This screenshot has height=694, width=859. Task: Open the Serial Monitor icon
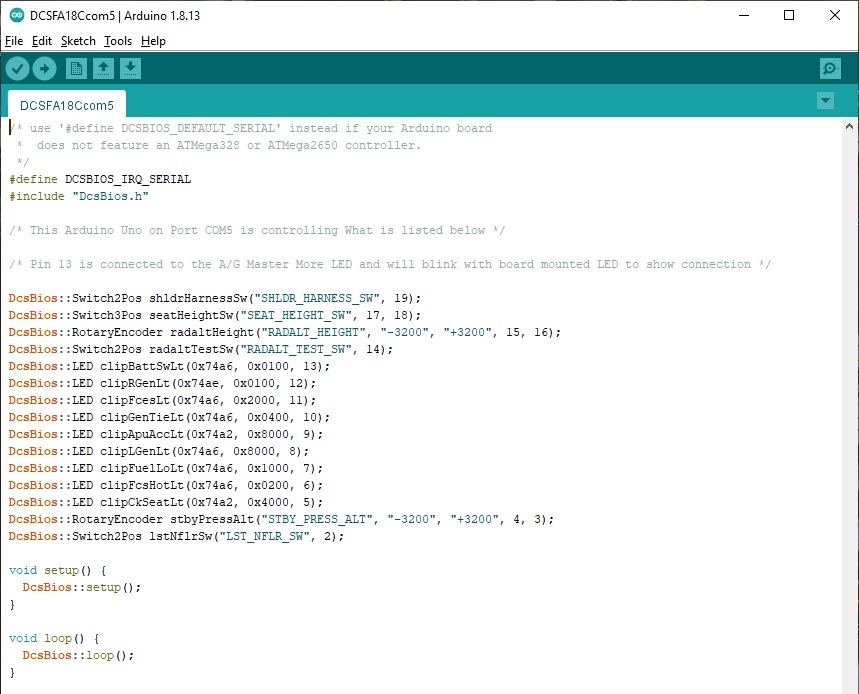click(831, 68)
